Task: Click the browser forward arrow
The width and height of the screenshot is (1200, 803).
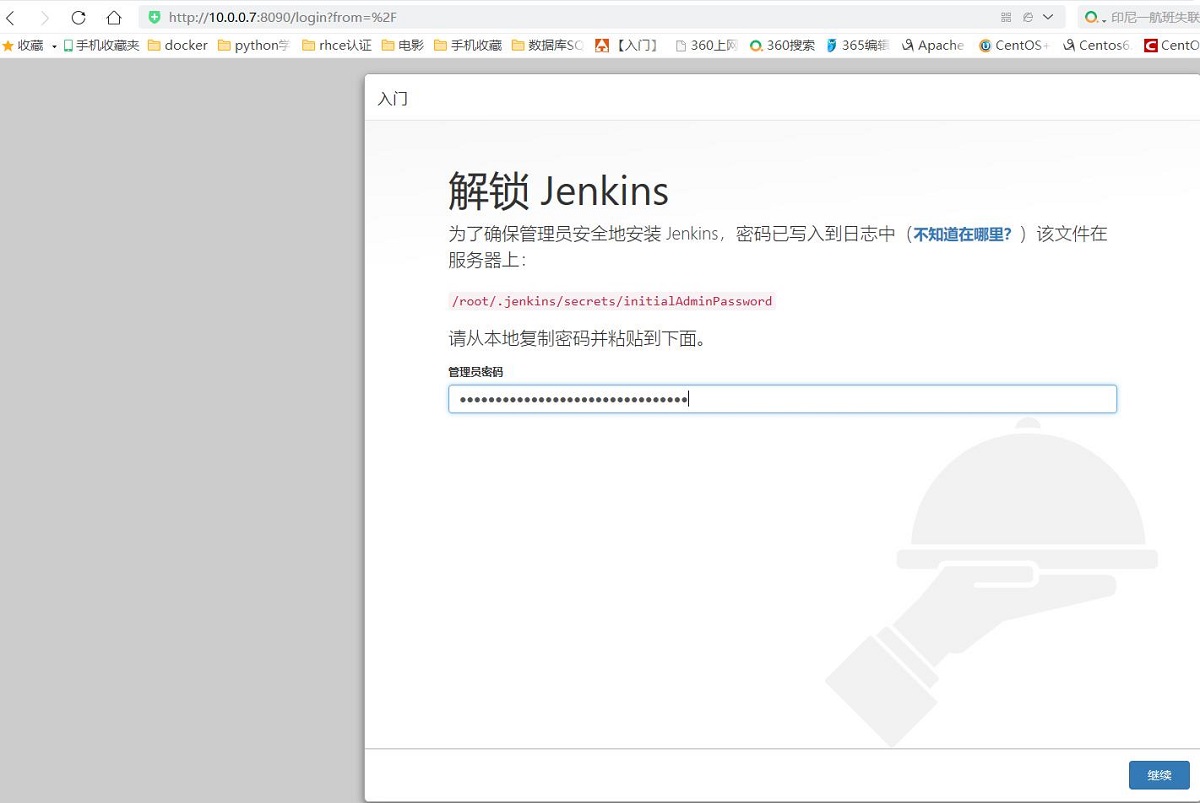Action: pos(45,17)
